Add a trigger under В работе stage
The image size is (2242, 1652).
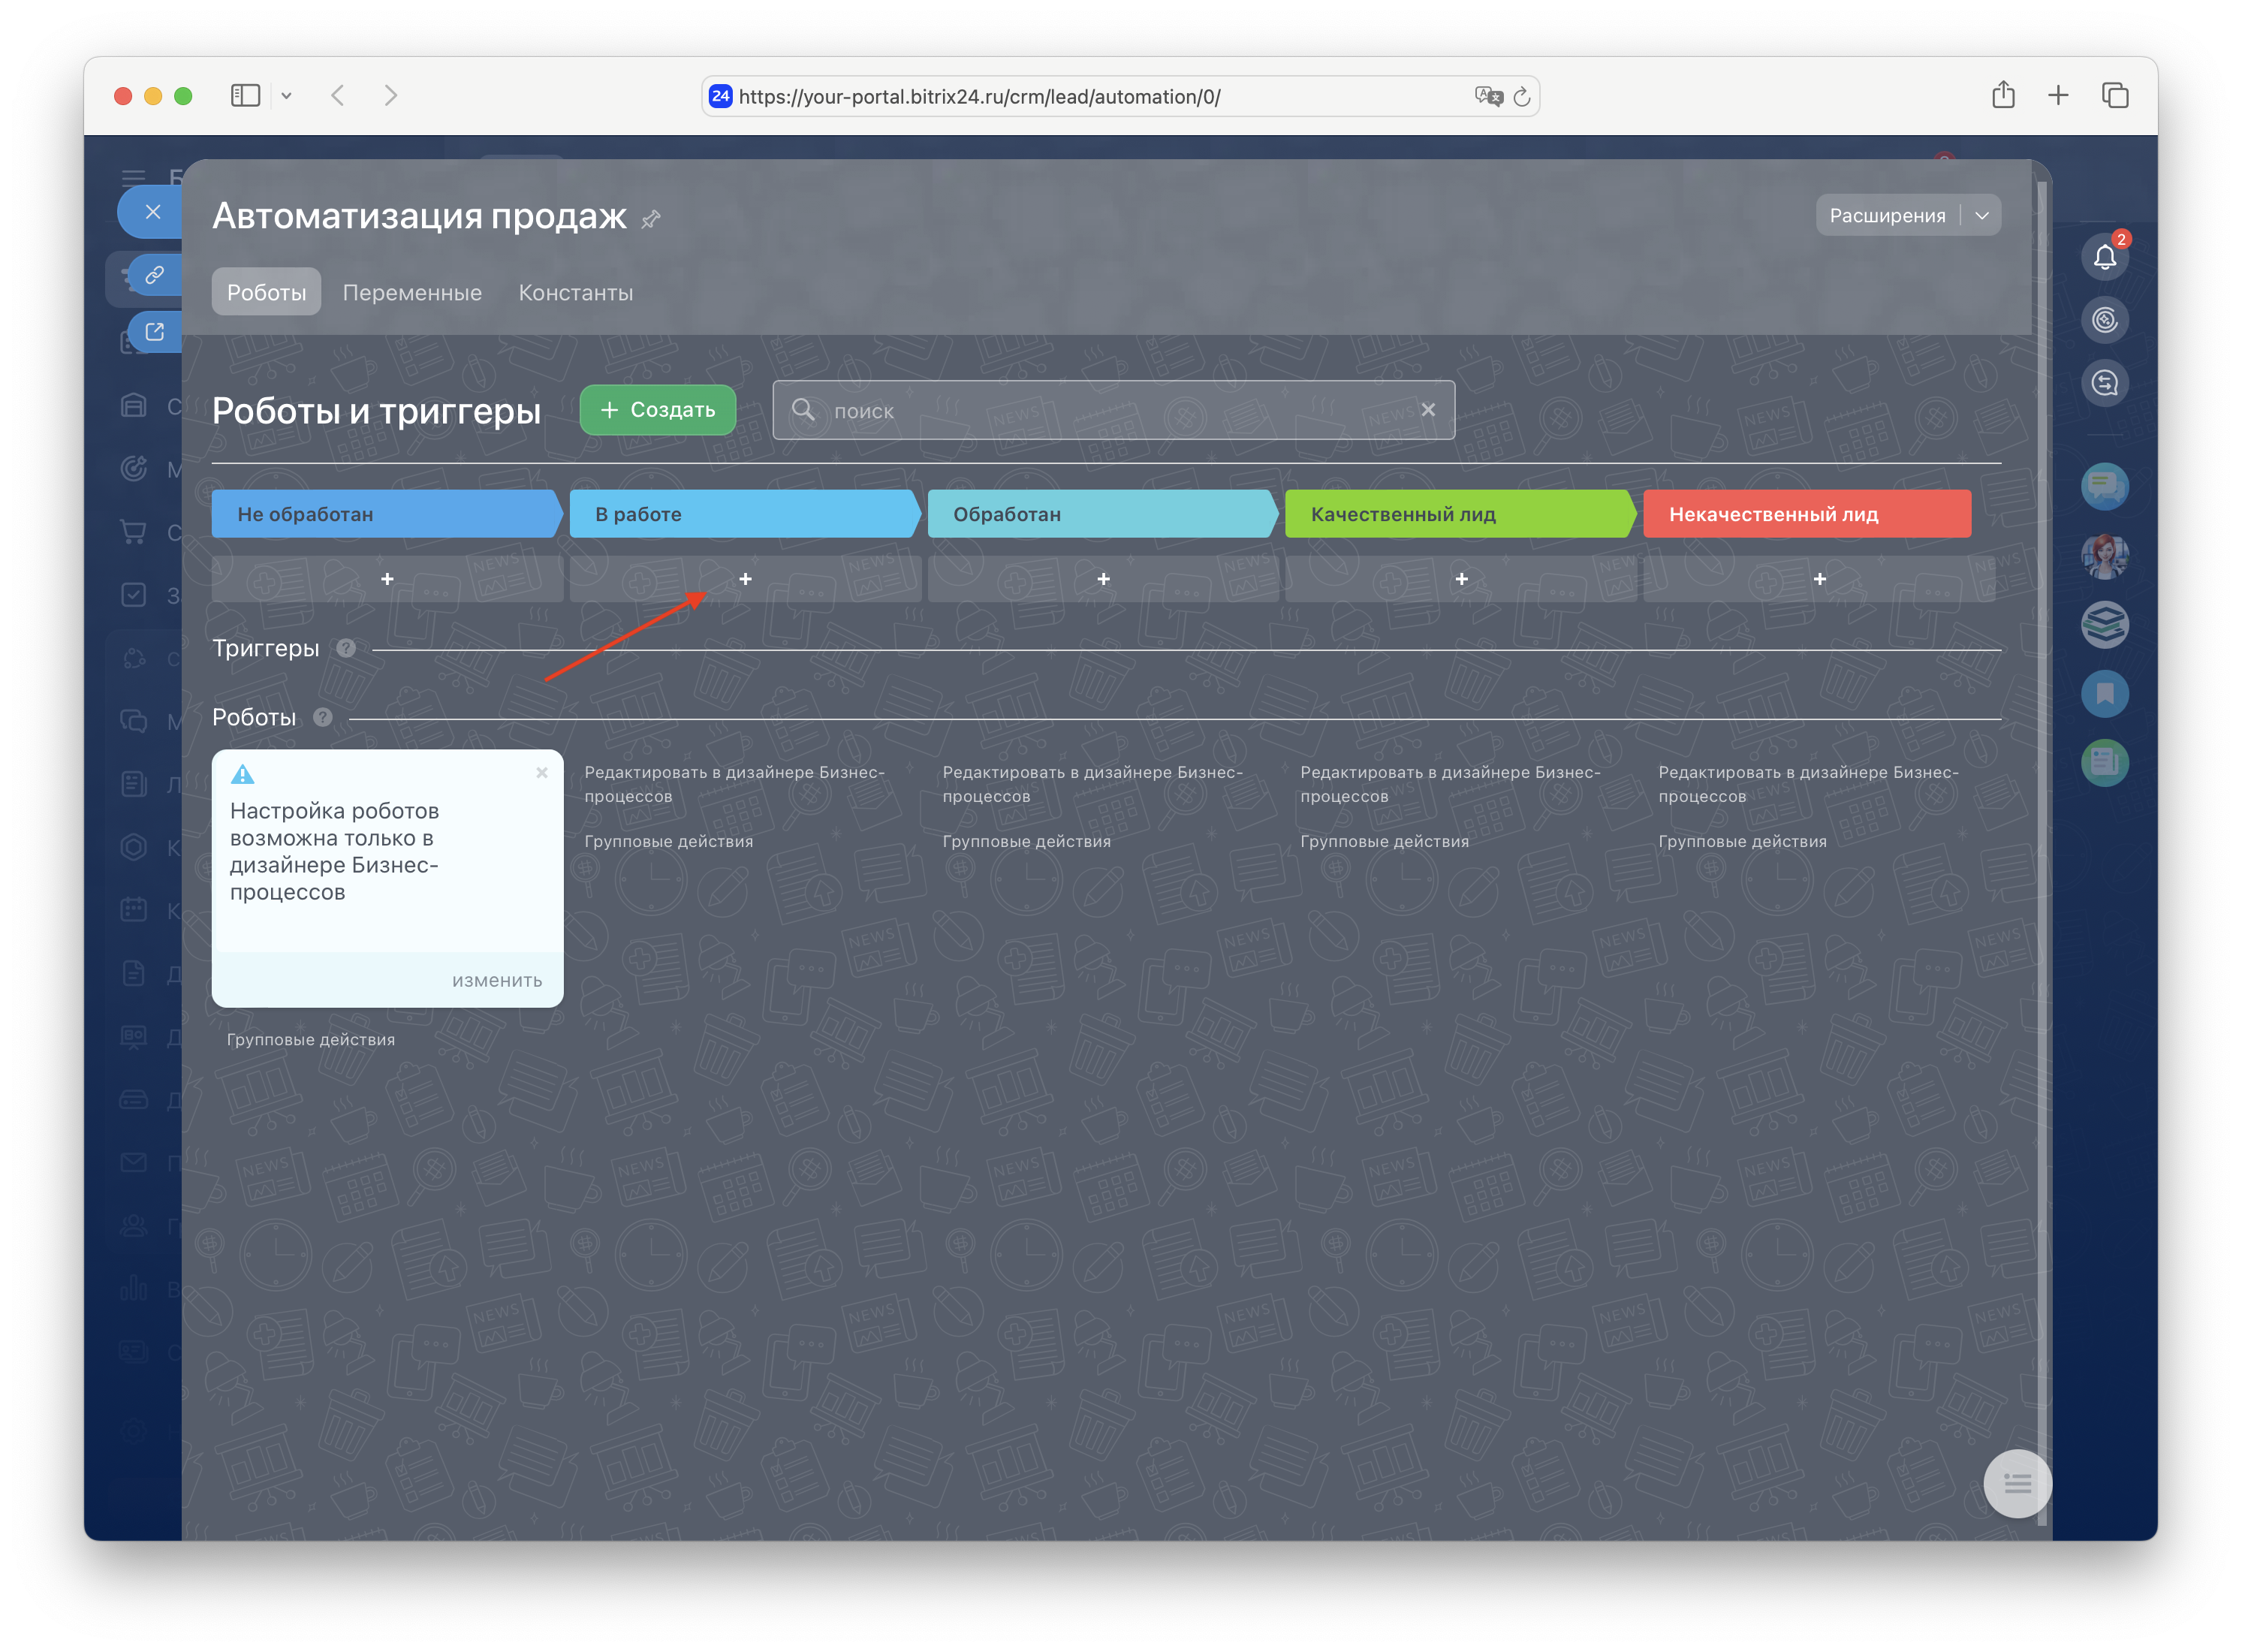(x=745, y=579)
